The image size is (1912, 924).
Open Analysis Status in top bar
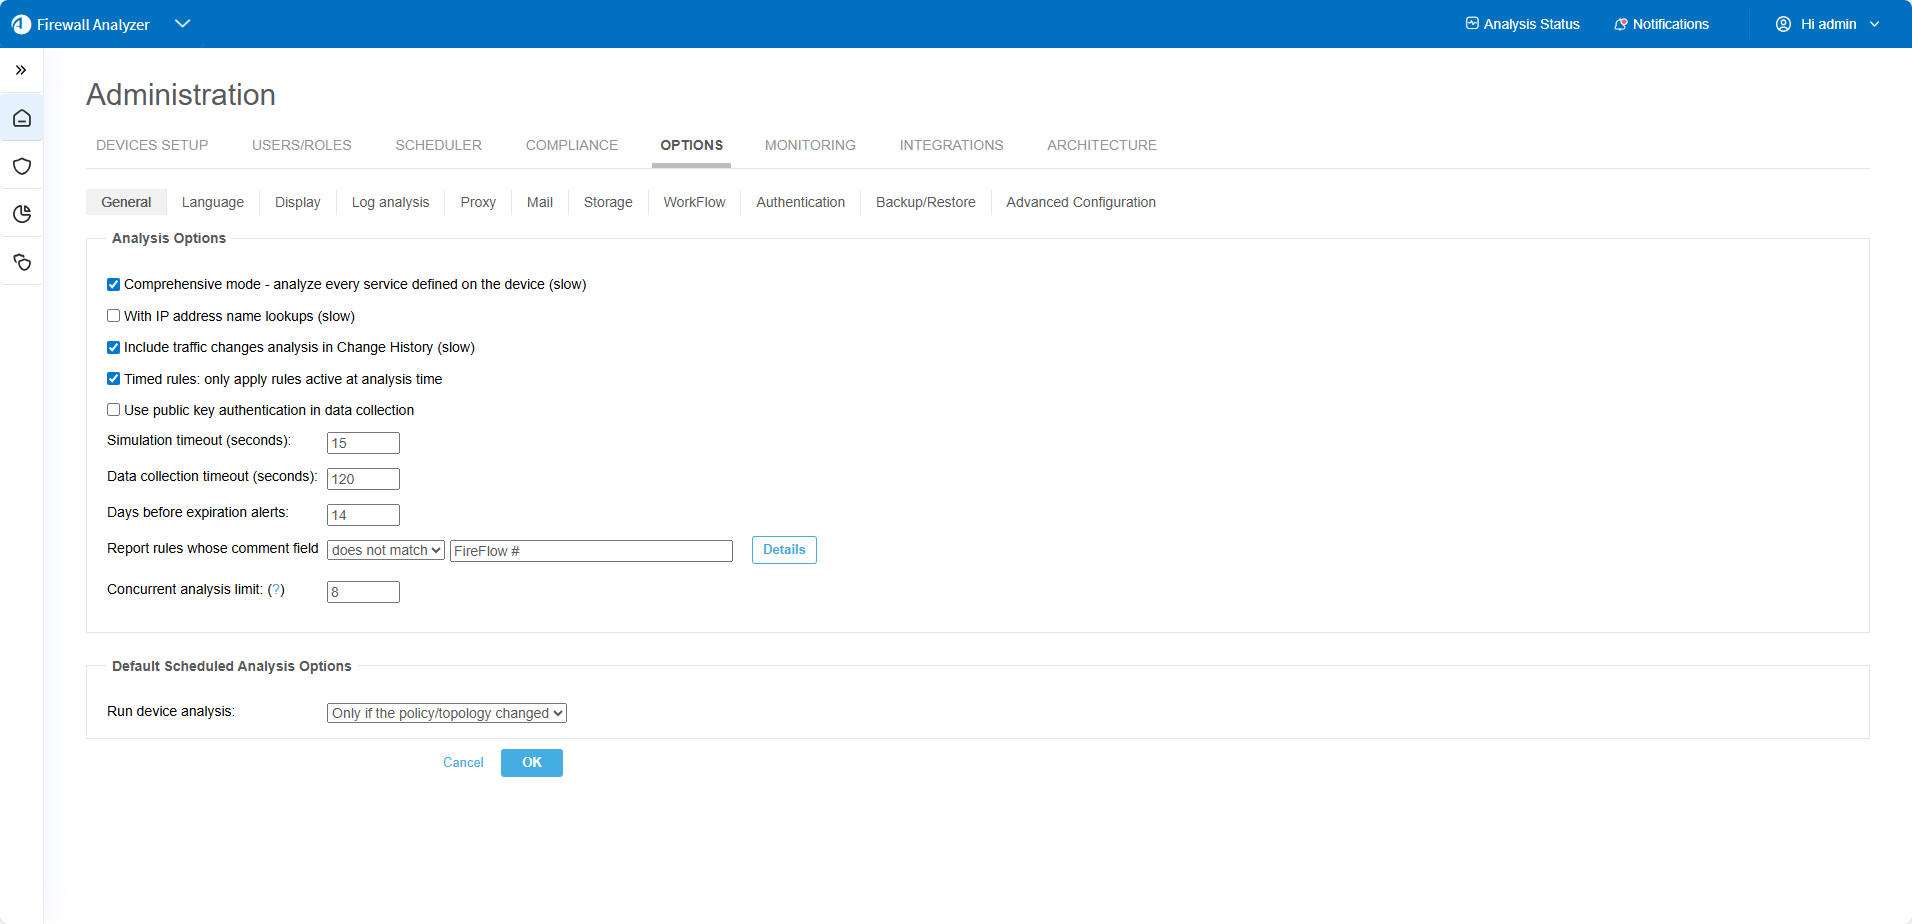1522,24
